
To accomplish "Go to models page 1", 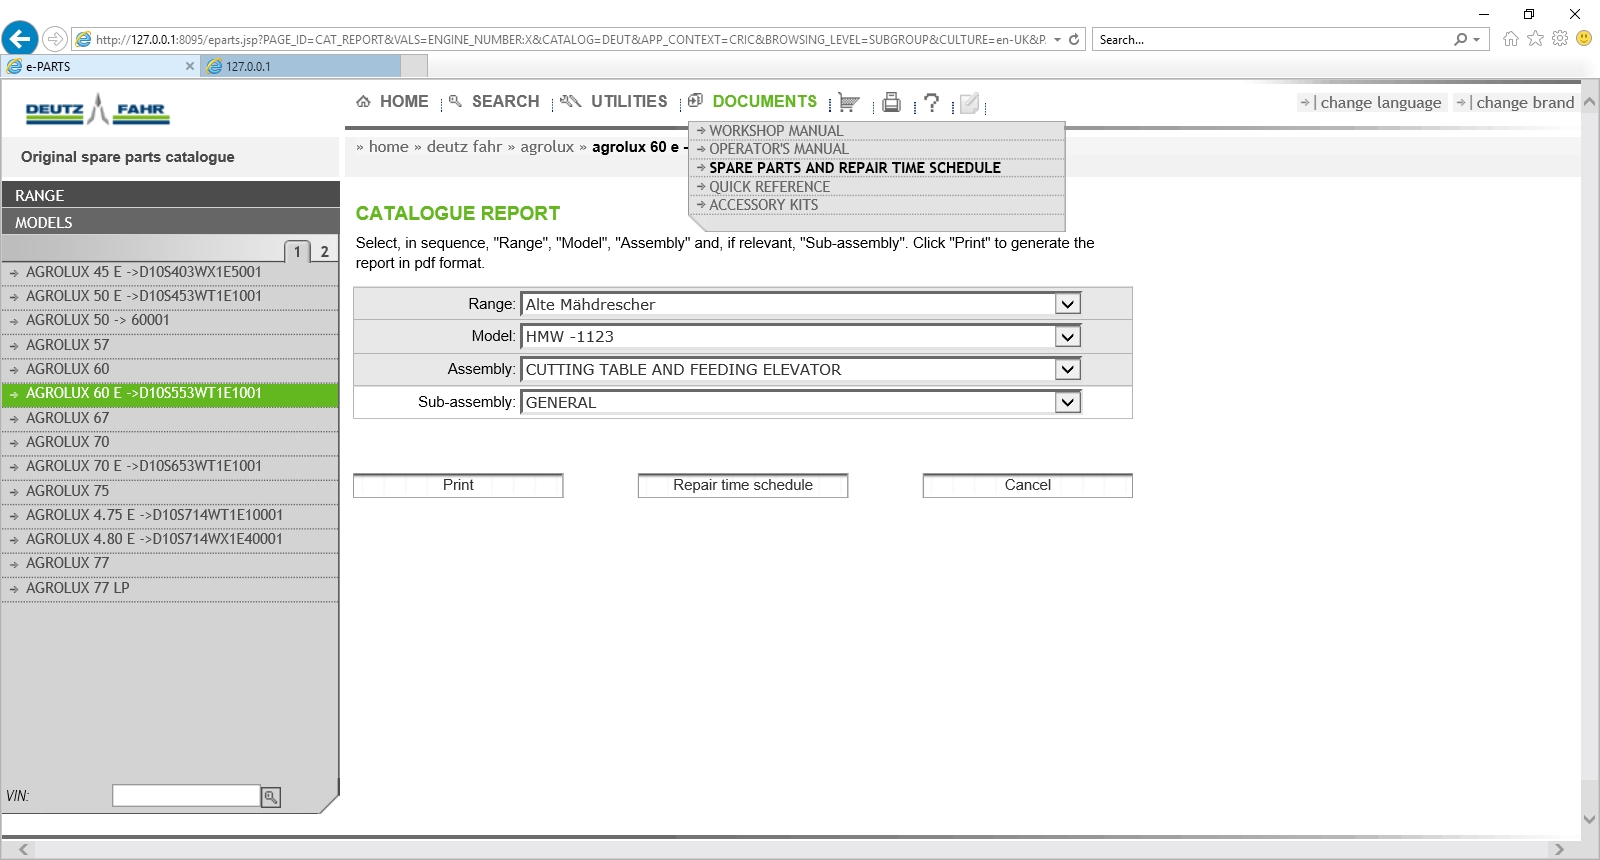I will click(x=297, y=252).
